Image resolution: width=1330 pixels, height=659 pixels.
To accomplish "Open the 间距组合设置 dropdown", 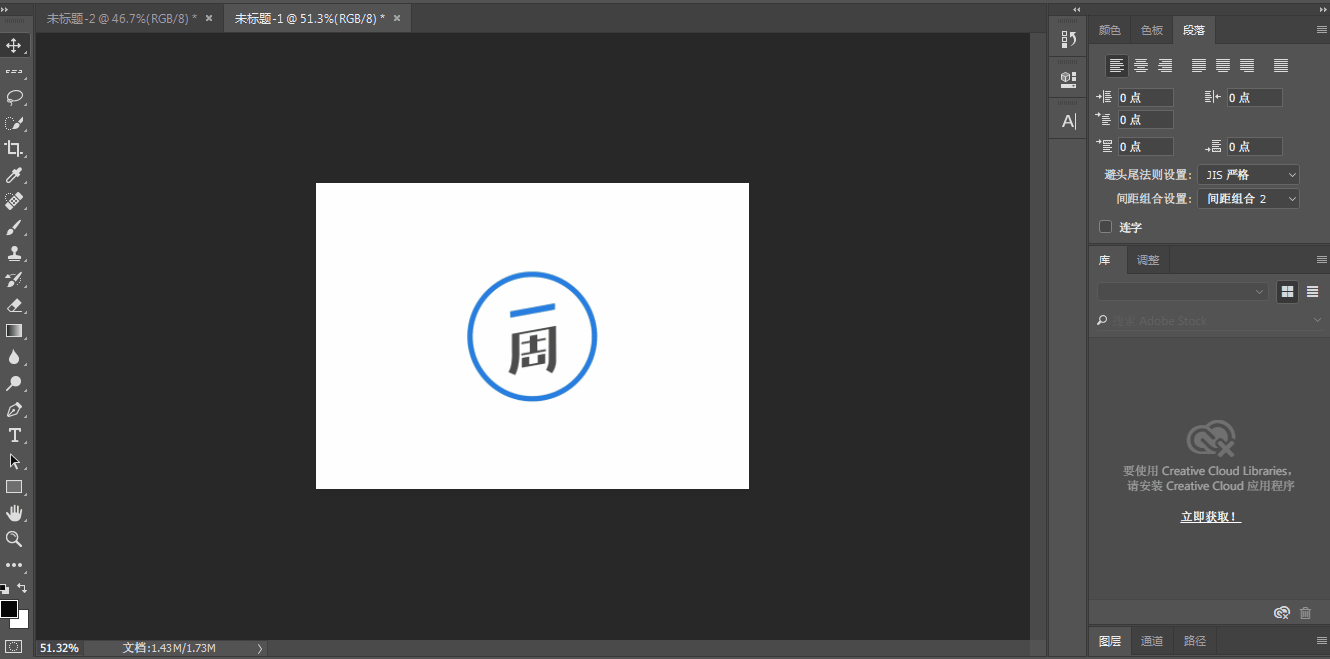I will point(1248,199).
